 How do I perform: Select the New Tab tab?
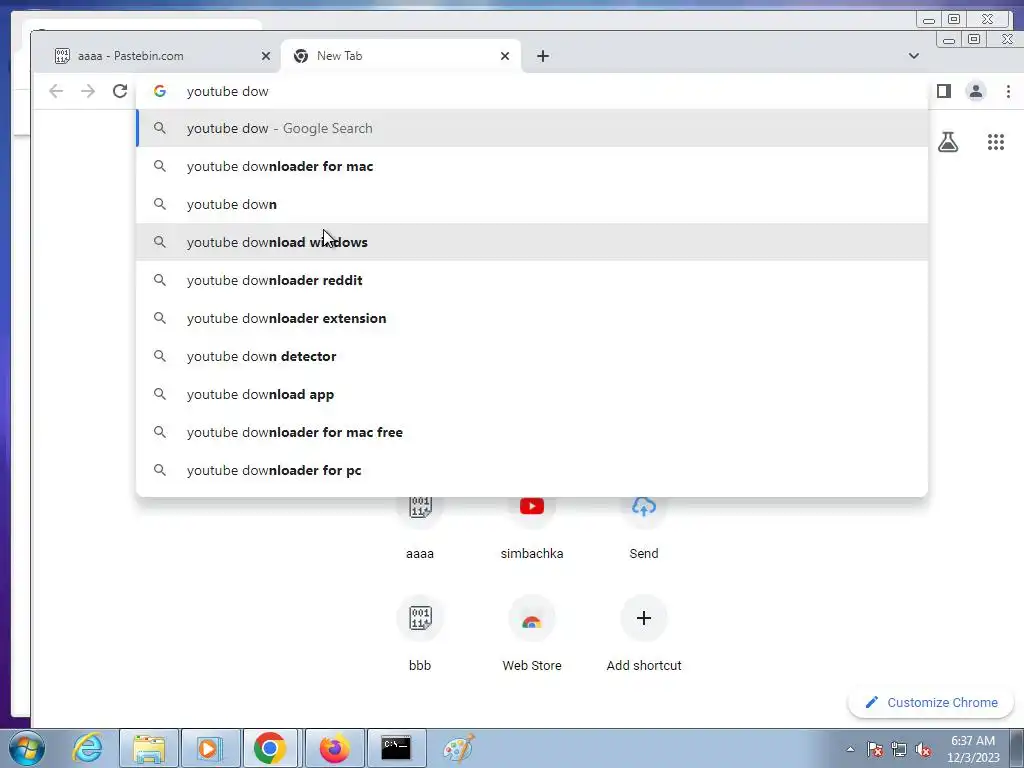(401, 56)
